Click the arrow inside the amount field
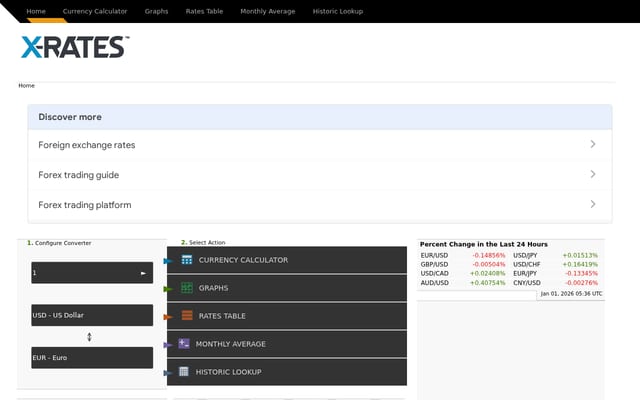 [x=143, y=273]
